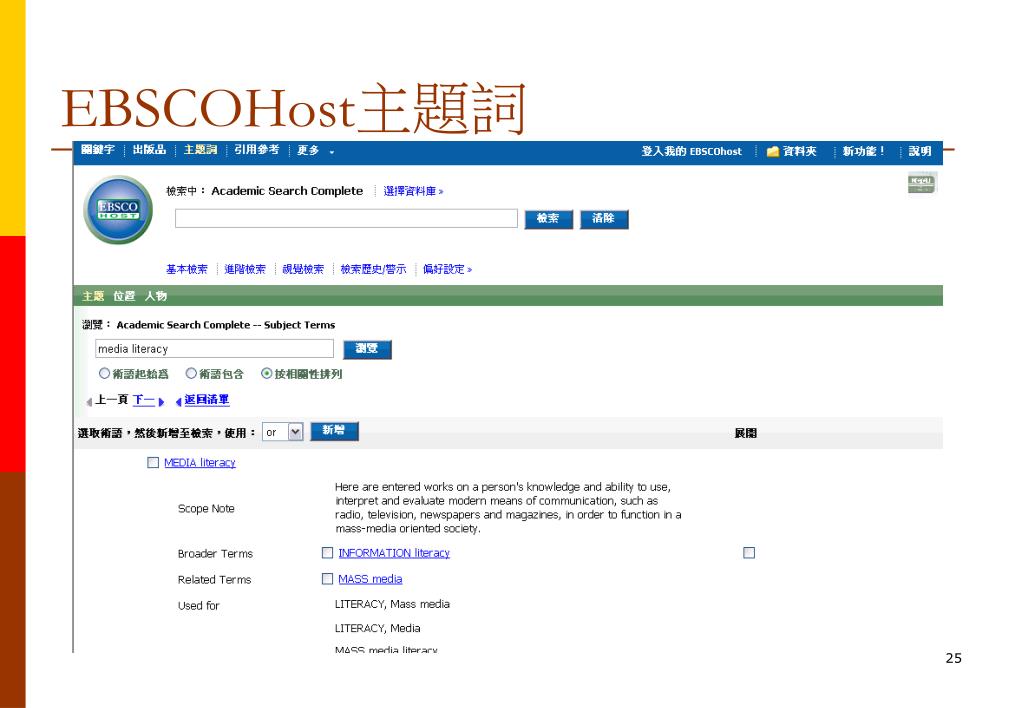This screenshot has width=1023, height=708.
Task: Click the Broader Terms label
Action: pyautogui.click(x=215, y=553)
